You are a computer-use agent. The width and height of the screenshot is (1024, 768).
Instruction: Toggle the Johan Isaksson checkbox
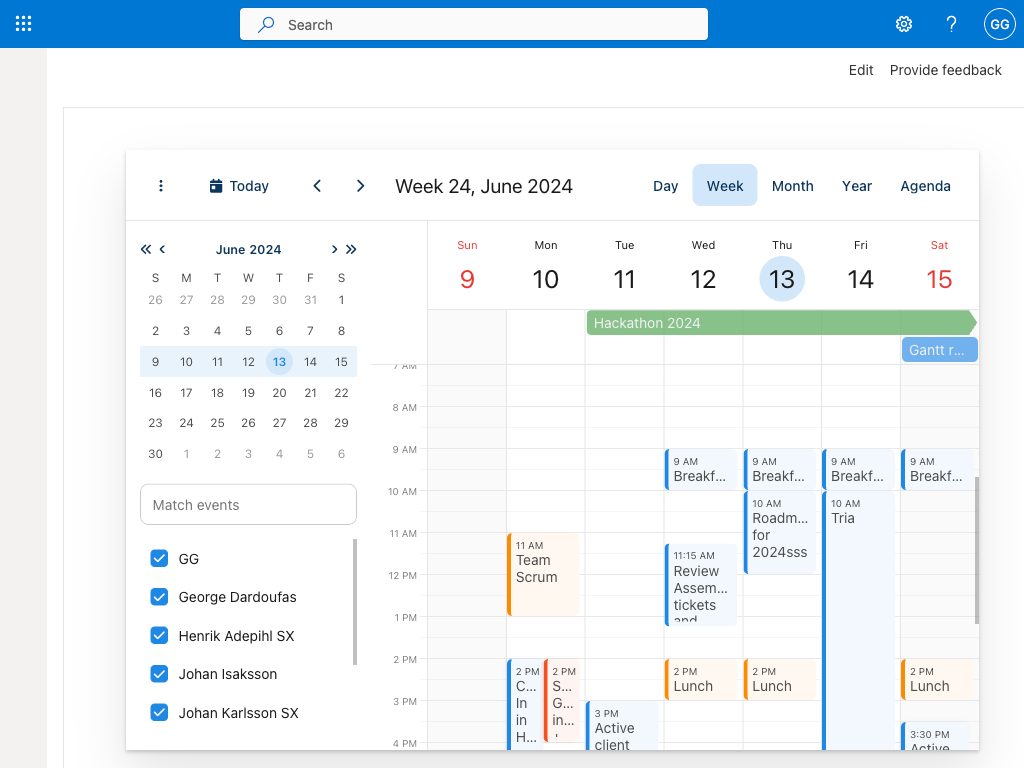click(x=159, y=673)
